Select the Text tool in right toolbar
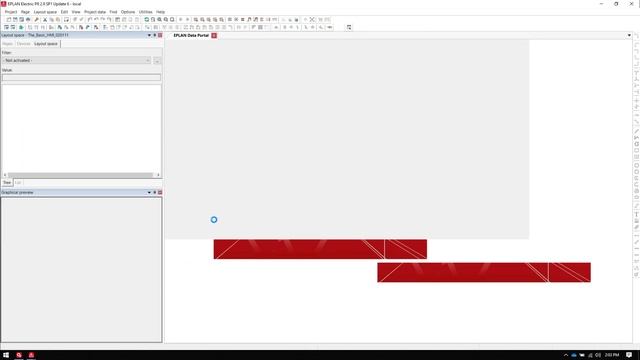The image size is (640, 360). [636, 214]
